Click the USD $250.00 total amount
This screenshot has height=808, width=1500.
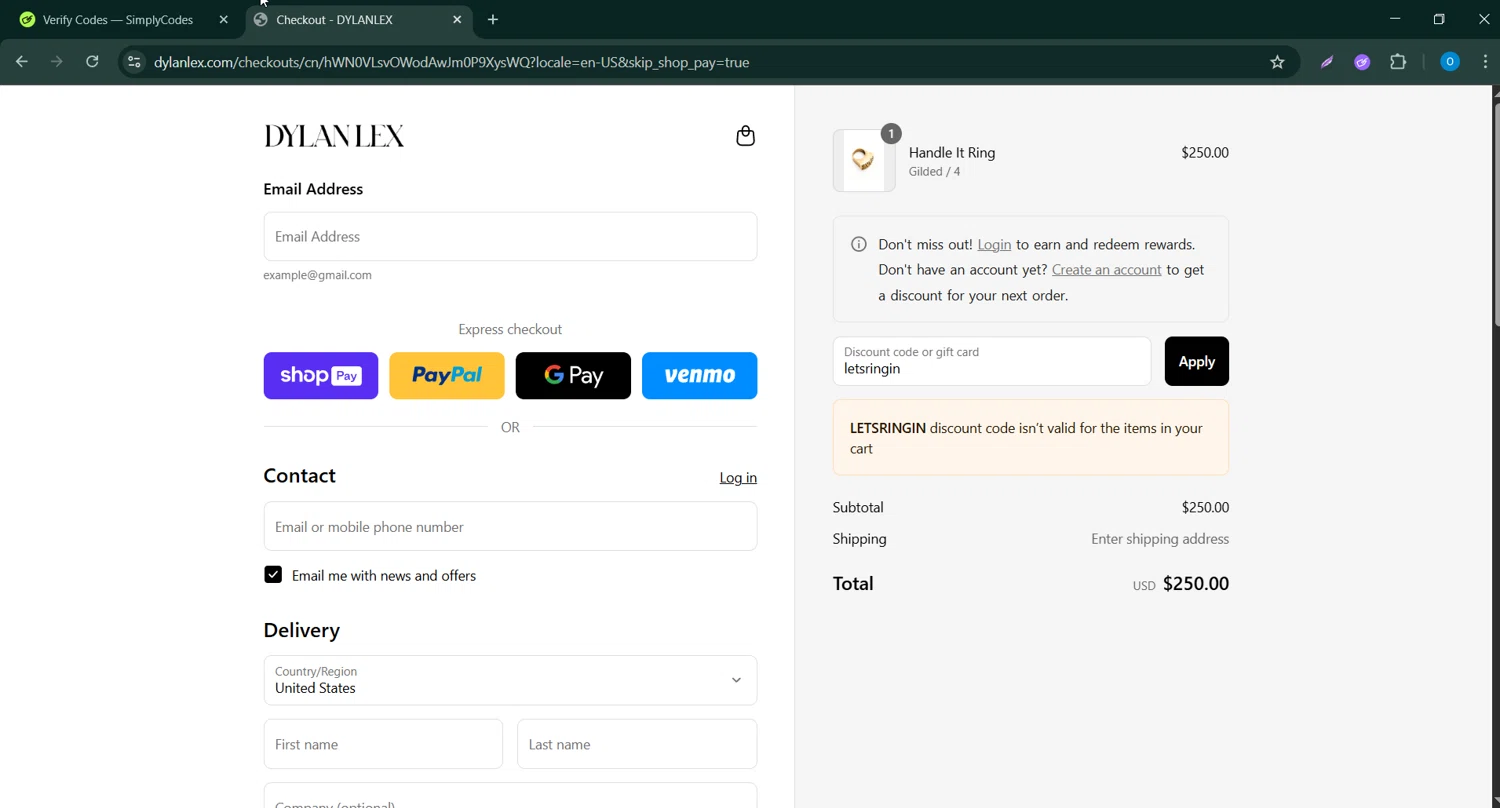coord(1181,584)
